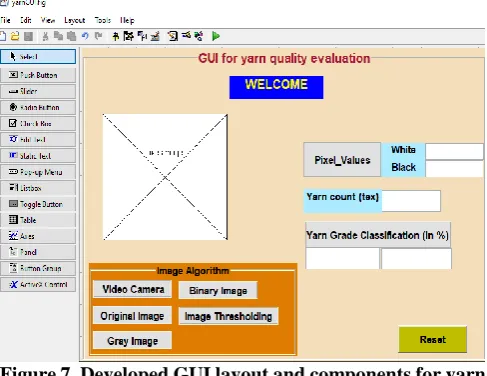Select the GUI for yarn quality evaluation title
The height and width of the screenshot is (376, 487).
284,59
